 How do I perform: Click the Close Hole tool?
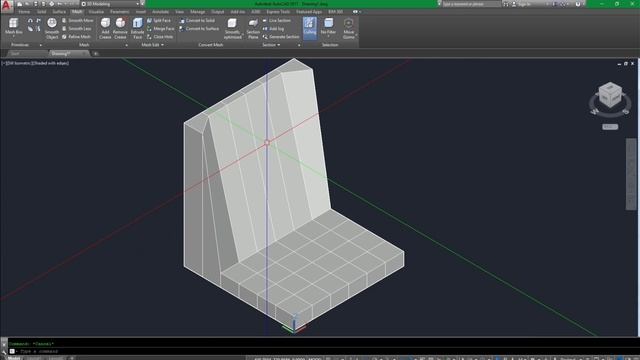pyautogui.click(x=160, y=37)
